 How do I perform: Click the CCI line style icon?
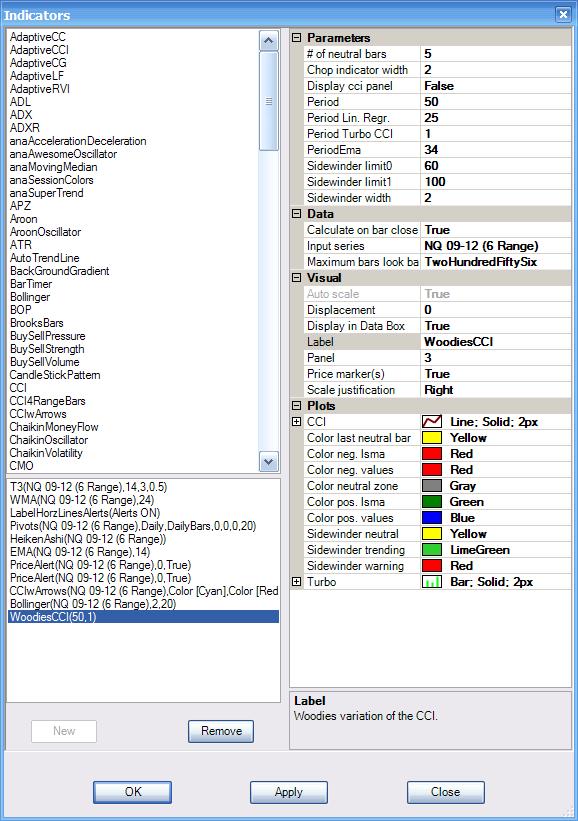[x=432, y=421]
